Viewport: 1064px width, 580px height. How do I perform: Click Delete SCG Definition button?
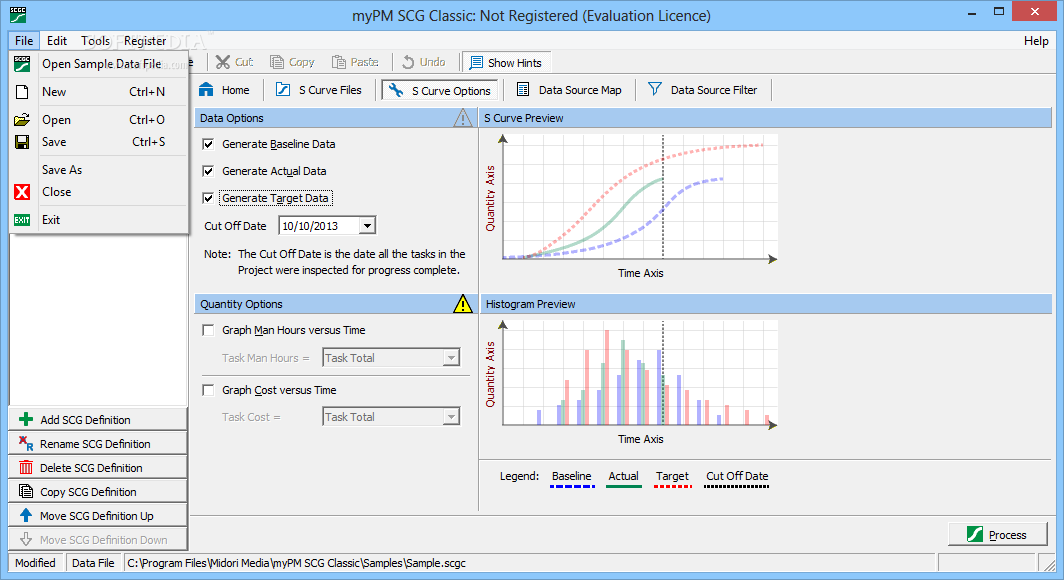coord(98,468)
